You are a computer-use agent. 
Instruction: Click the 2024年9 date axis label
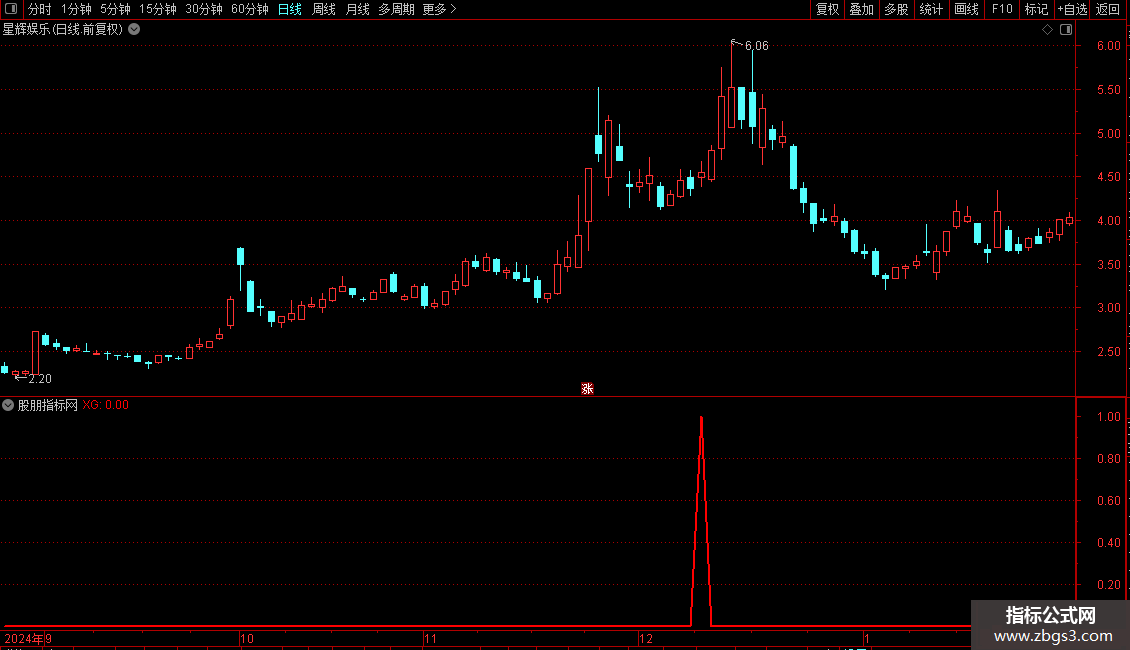tap(28, 638)
